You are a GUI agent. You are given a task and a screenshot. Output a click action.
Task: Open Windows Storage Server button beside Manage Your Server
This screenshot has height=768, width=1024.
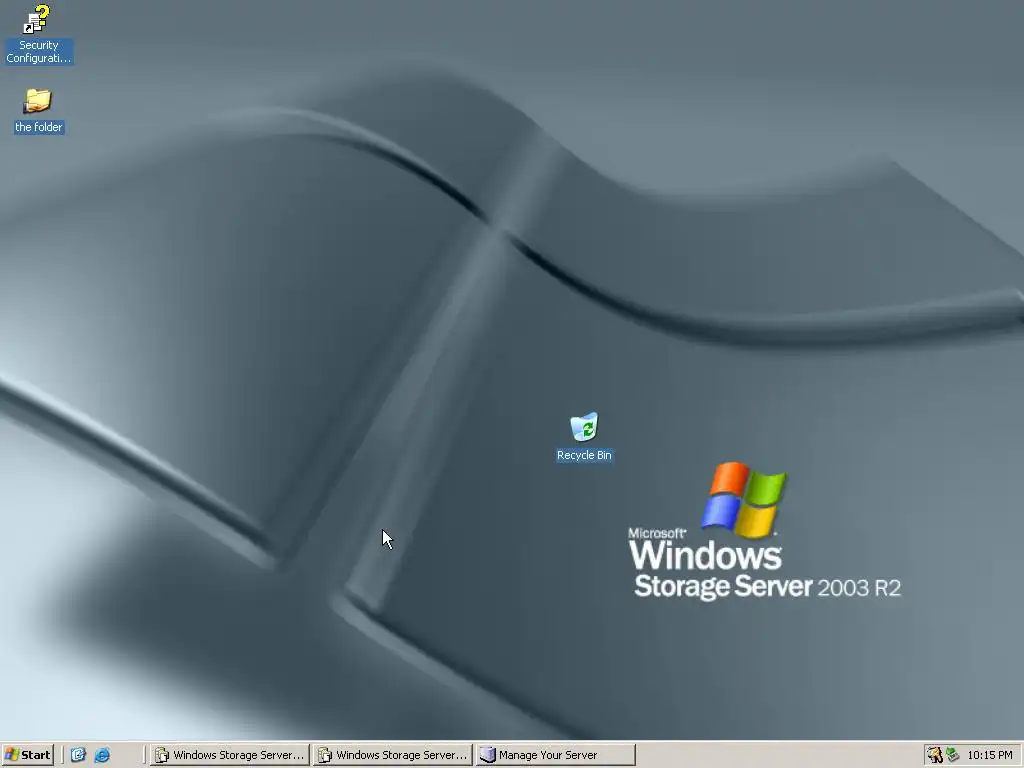click(392, 755)
